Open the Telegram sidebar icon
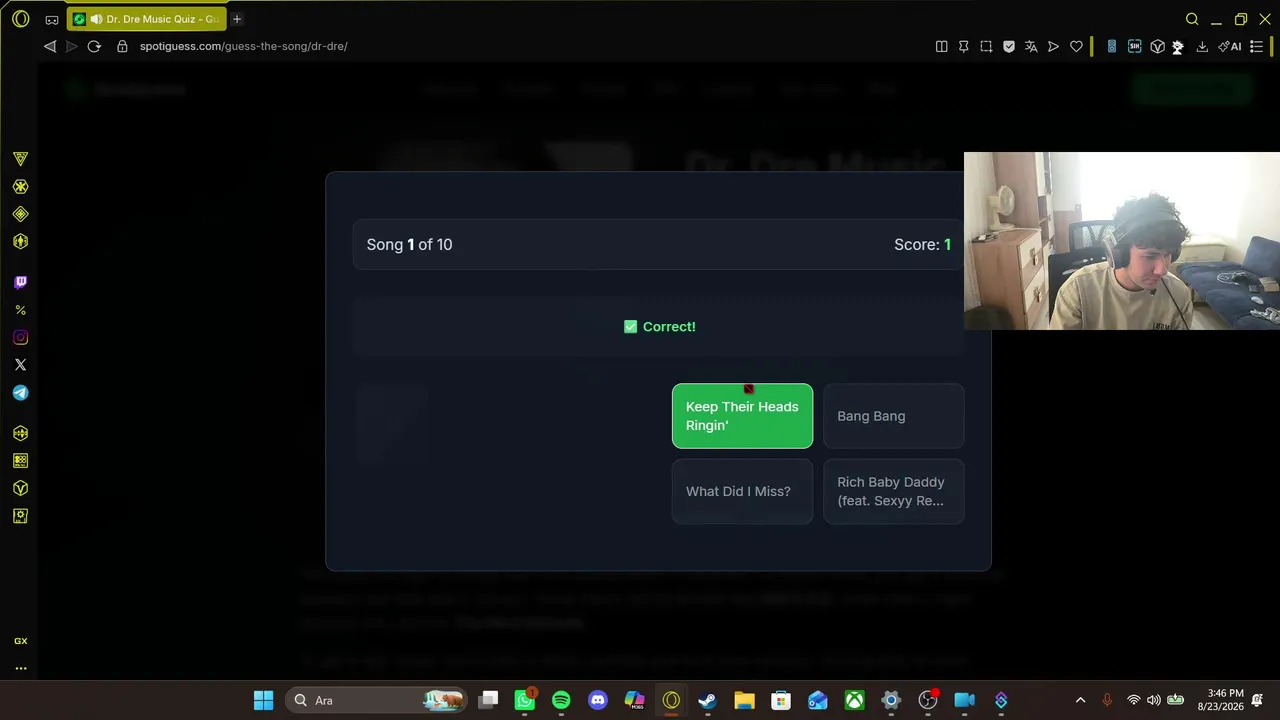Viewport: 1280px width, 720px height. pyautogui.click(x=20, y=393)
